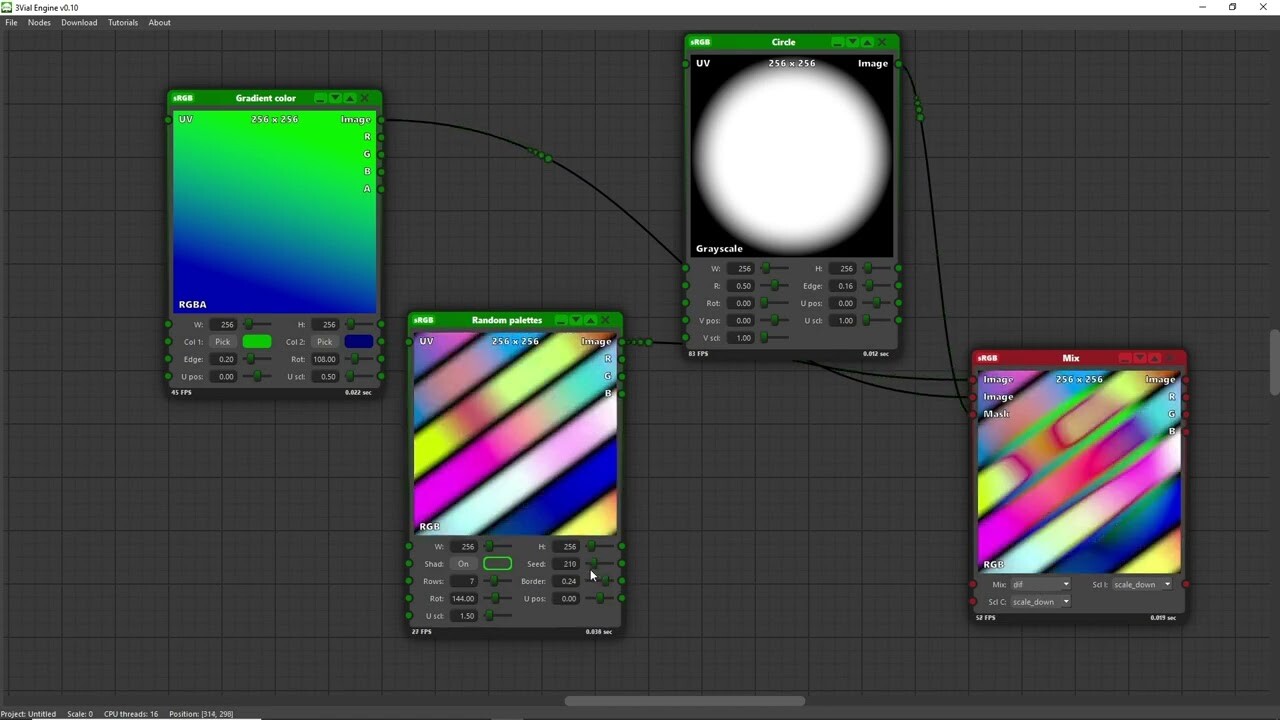Open the Scl I scale_down dropdown

[x=1140, y=584]
